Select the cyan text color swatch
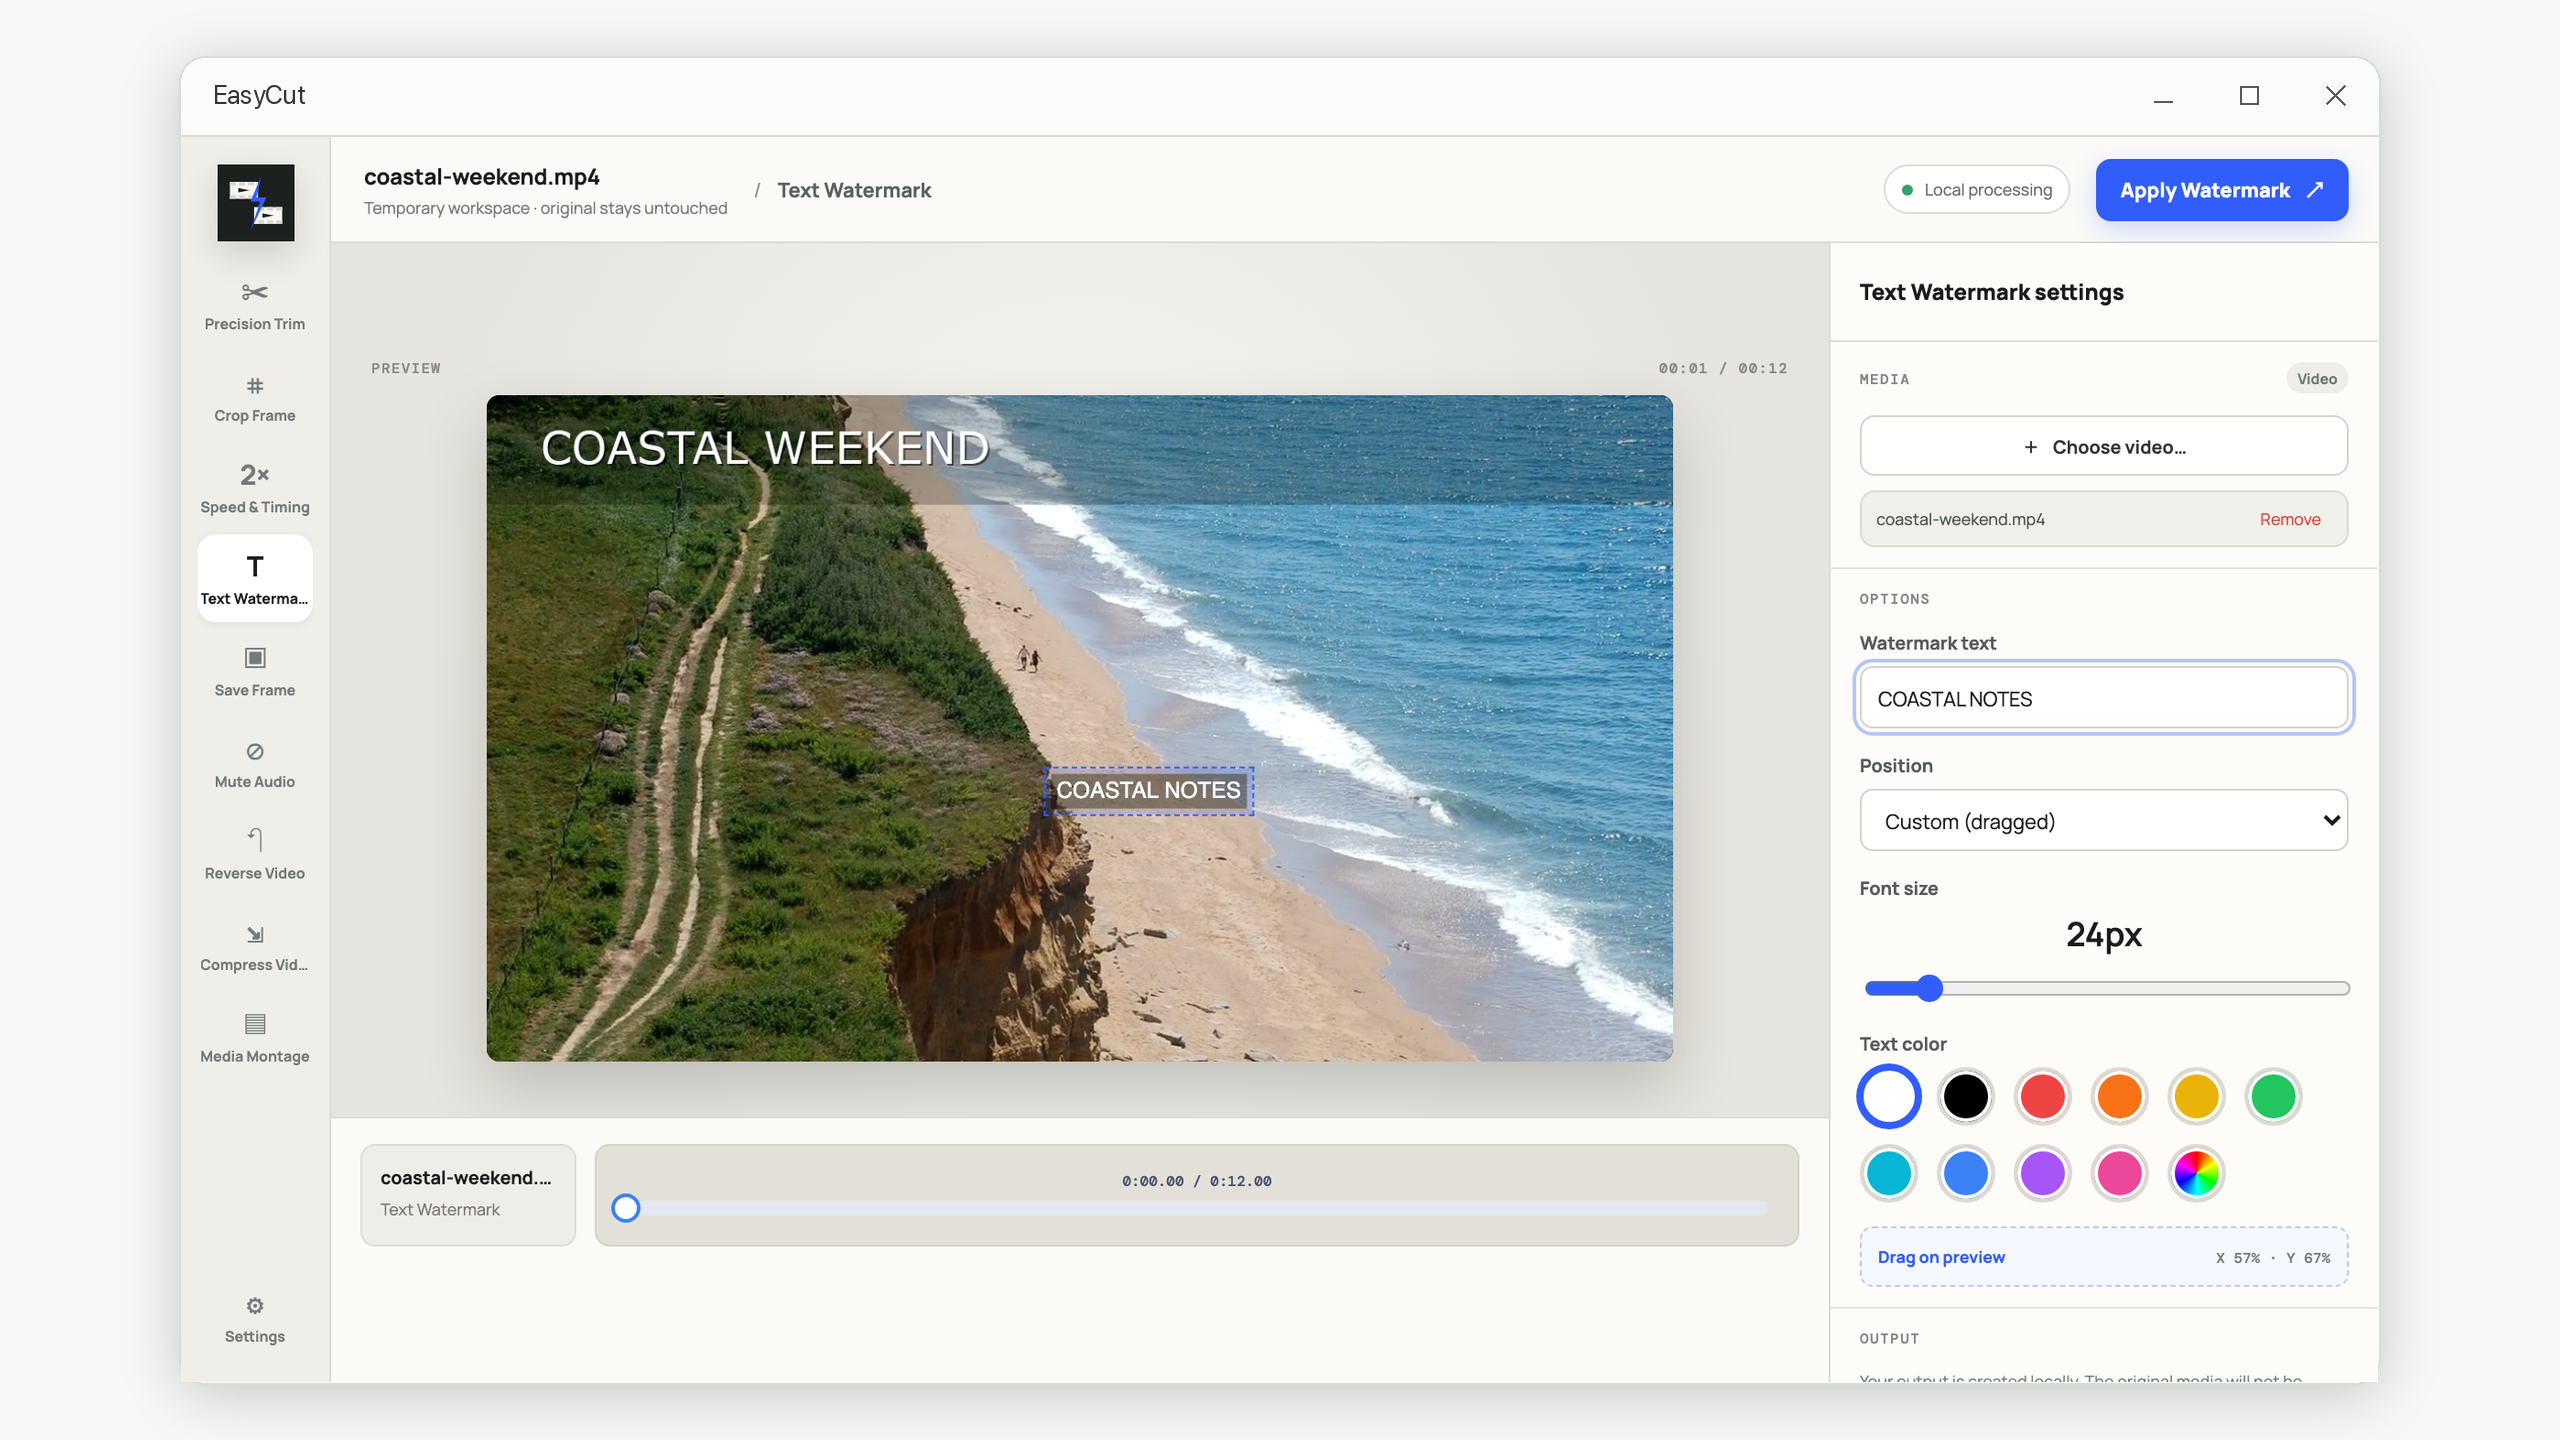 click(1889, 1173)
